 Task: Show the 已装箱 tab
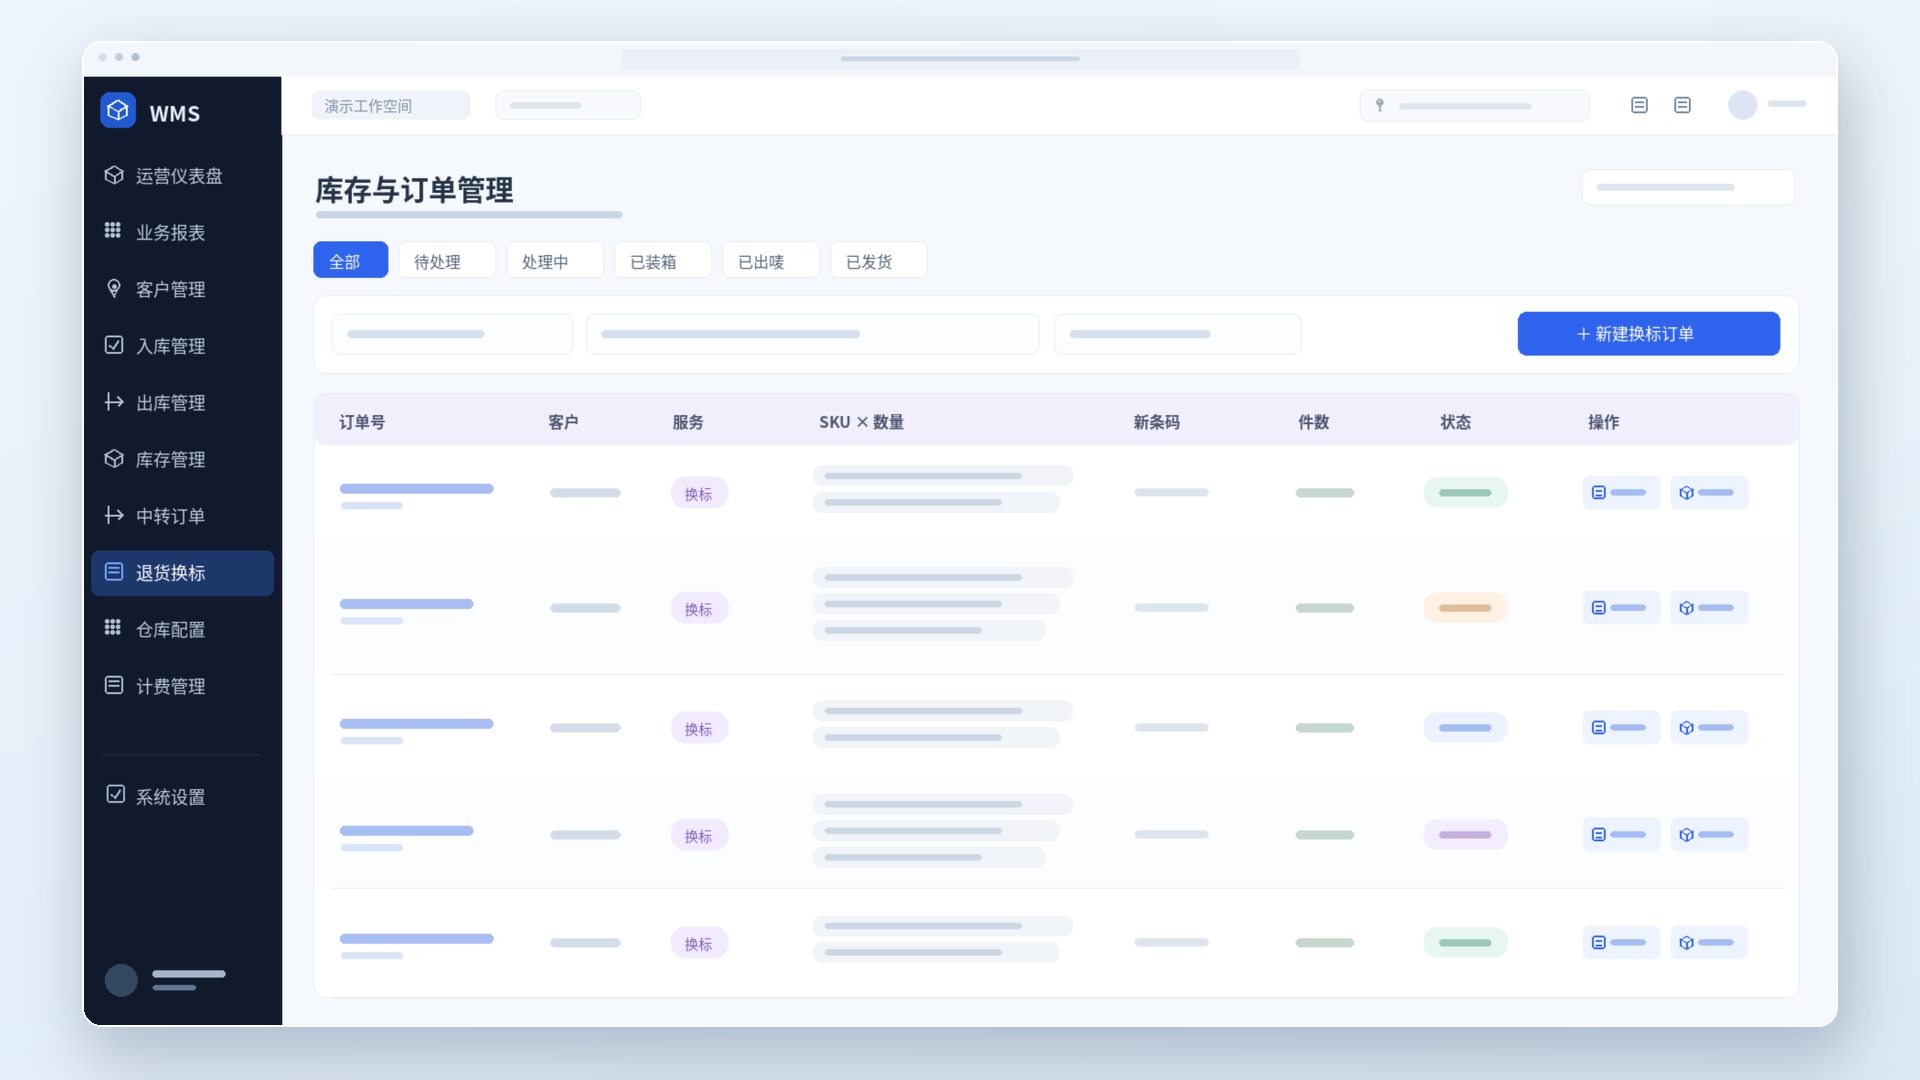tap(663, 261)
